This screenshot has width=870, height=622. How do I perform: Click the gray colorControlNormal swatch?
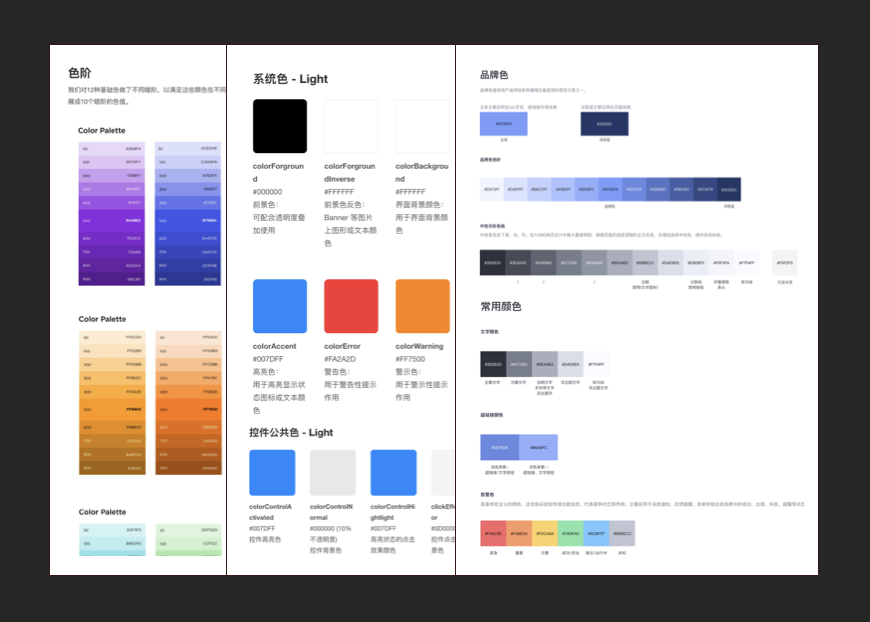pos(332,472)
